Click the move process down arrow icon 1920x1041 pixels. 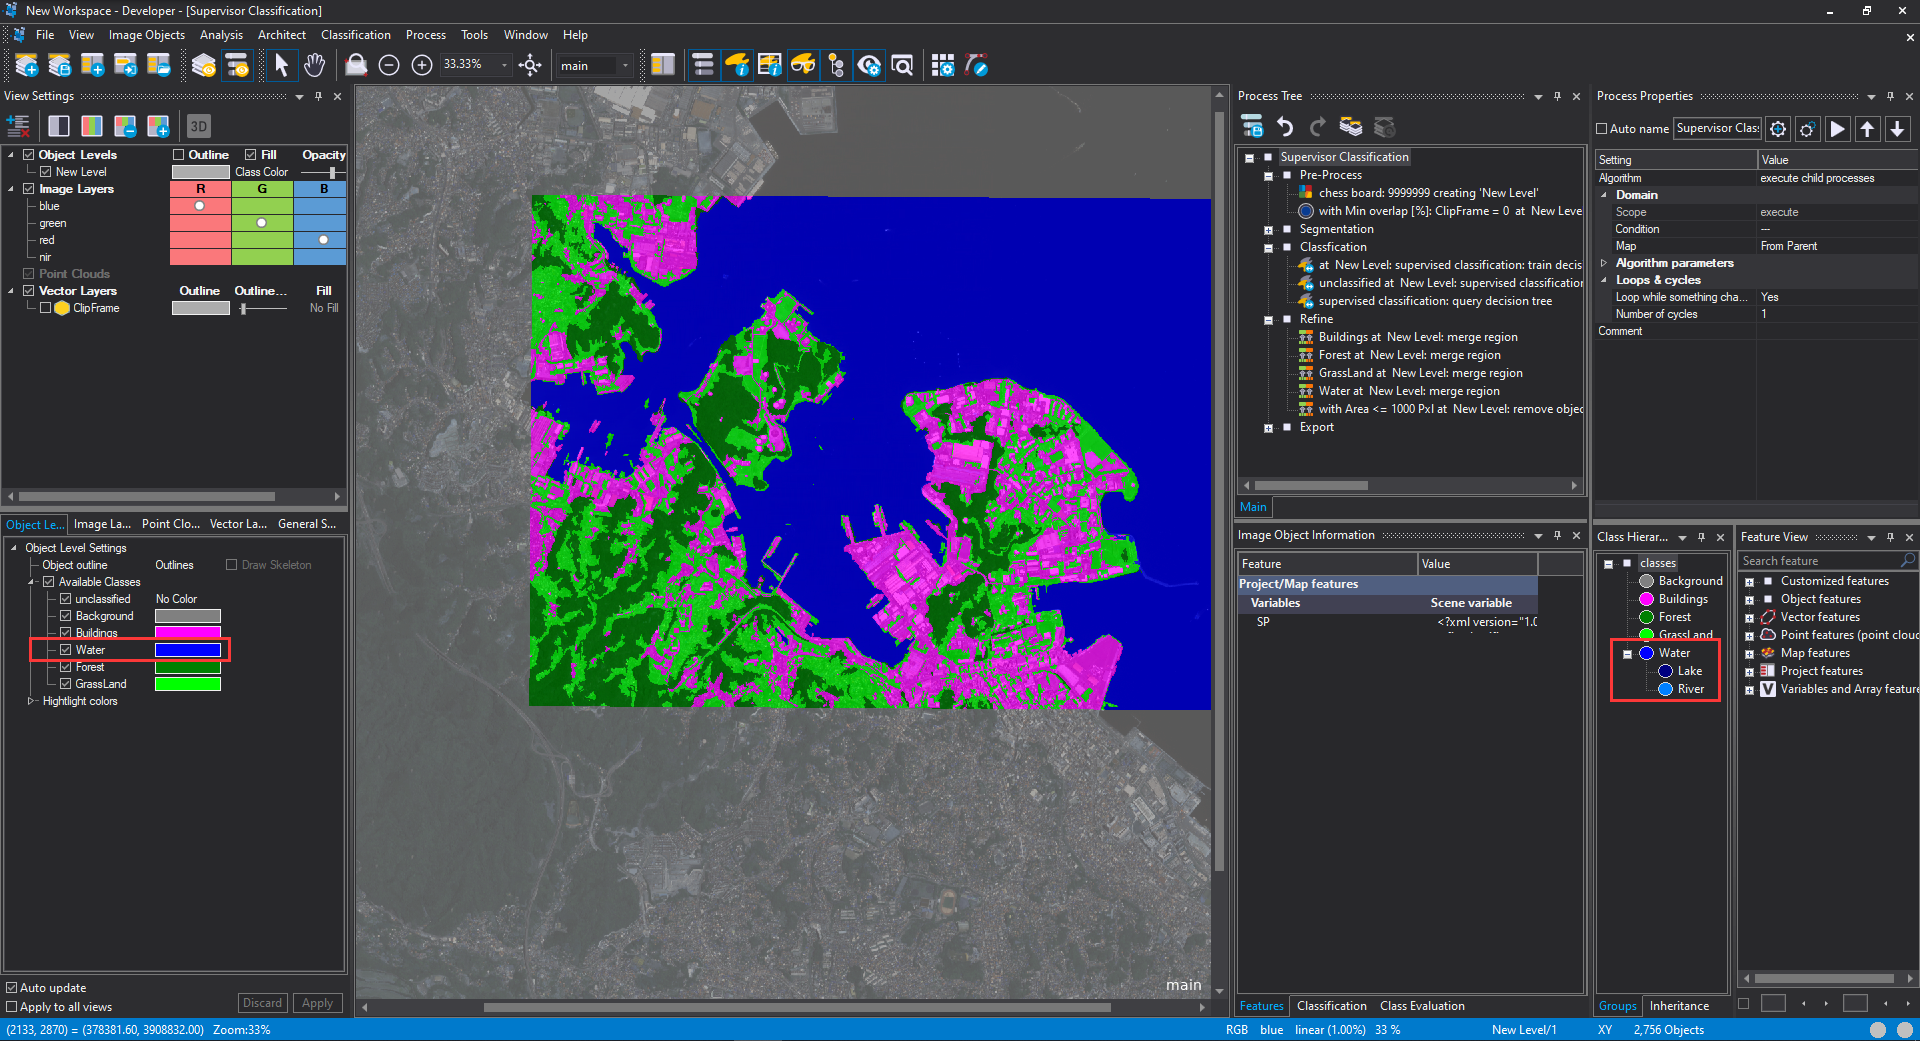point(1897,129)
